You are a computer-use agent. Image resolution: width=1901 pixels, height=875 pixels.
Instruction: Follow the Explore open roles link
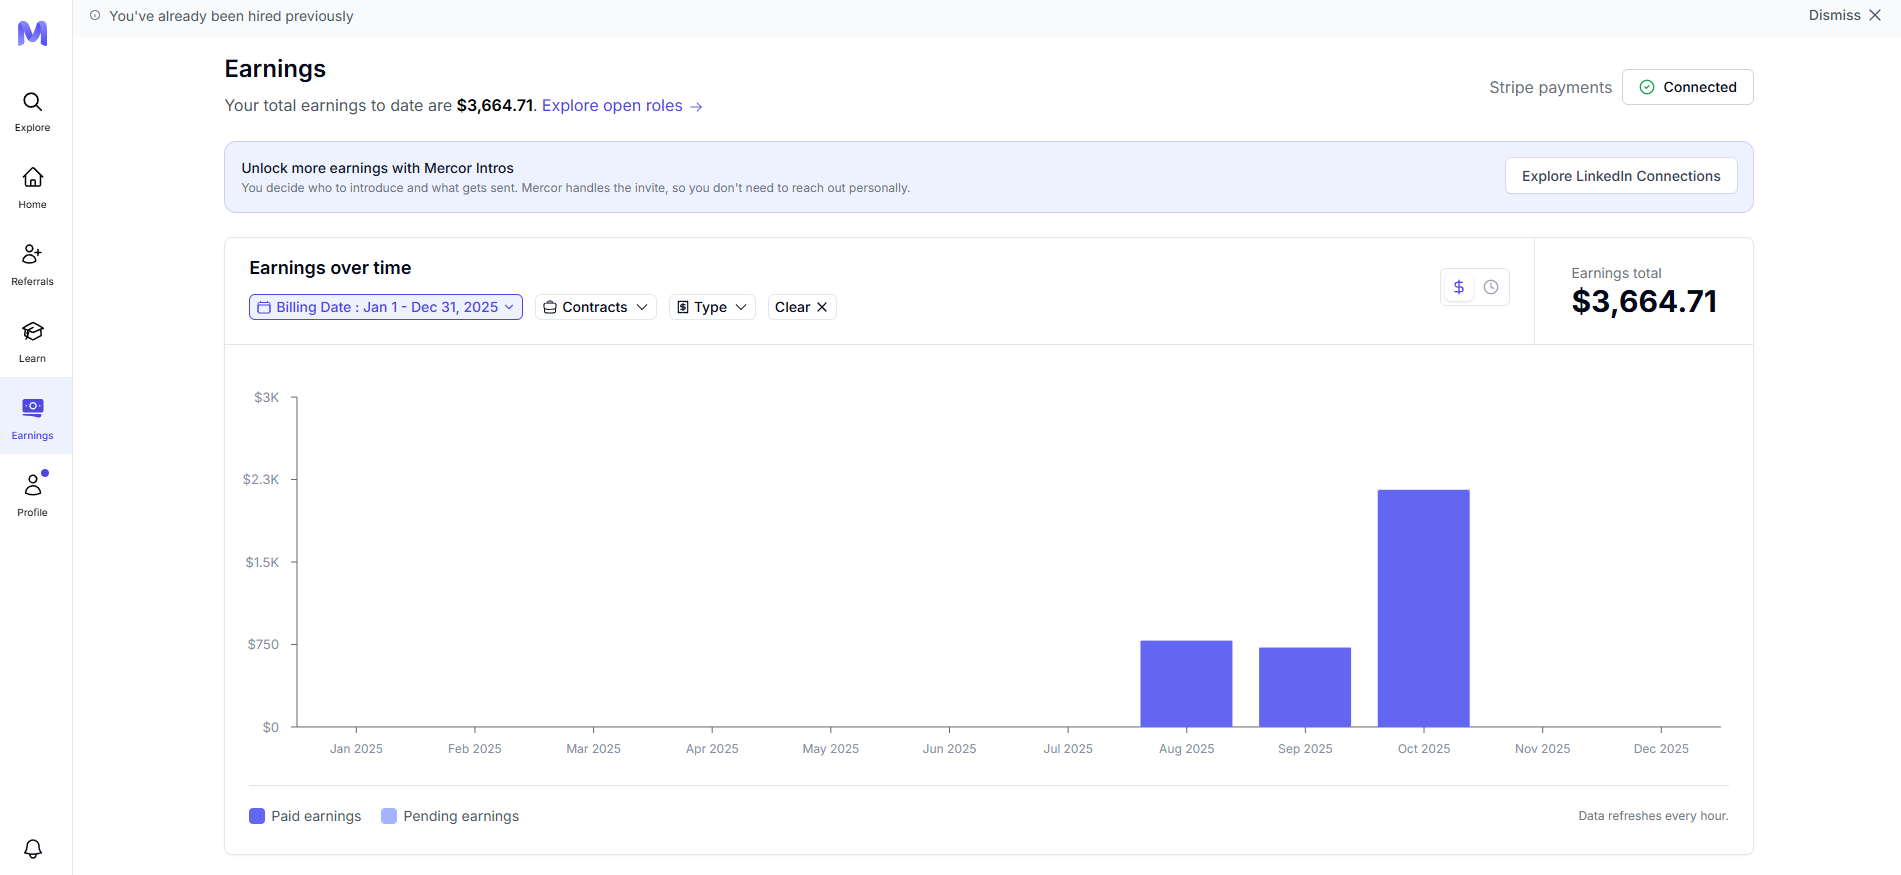coord(622,106)
